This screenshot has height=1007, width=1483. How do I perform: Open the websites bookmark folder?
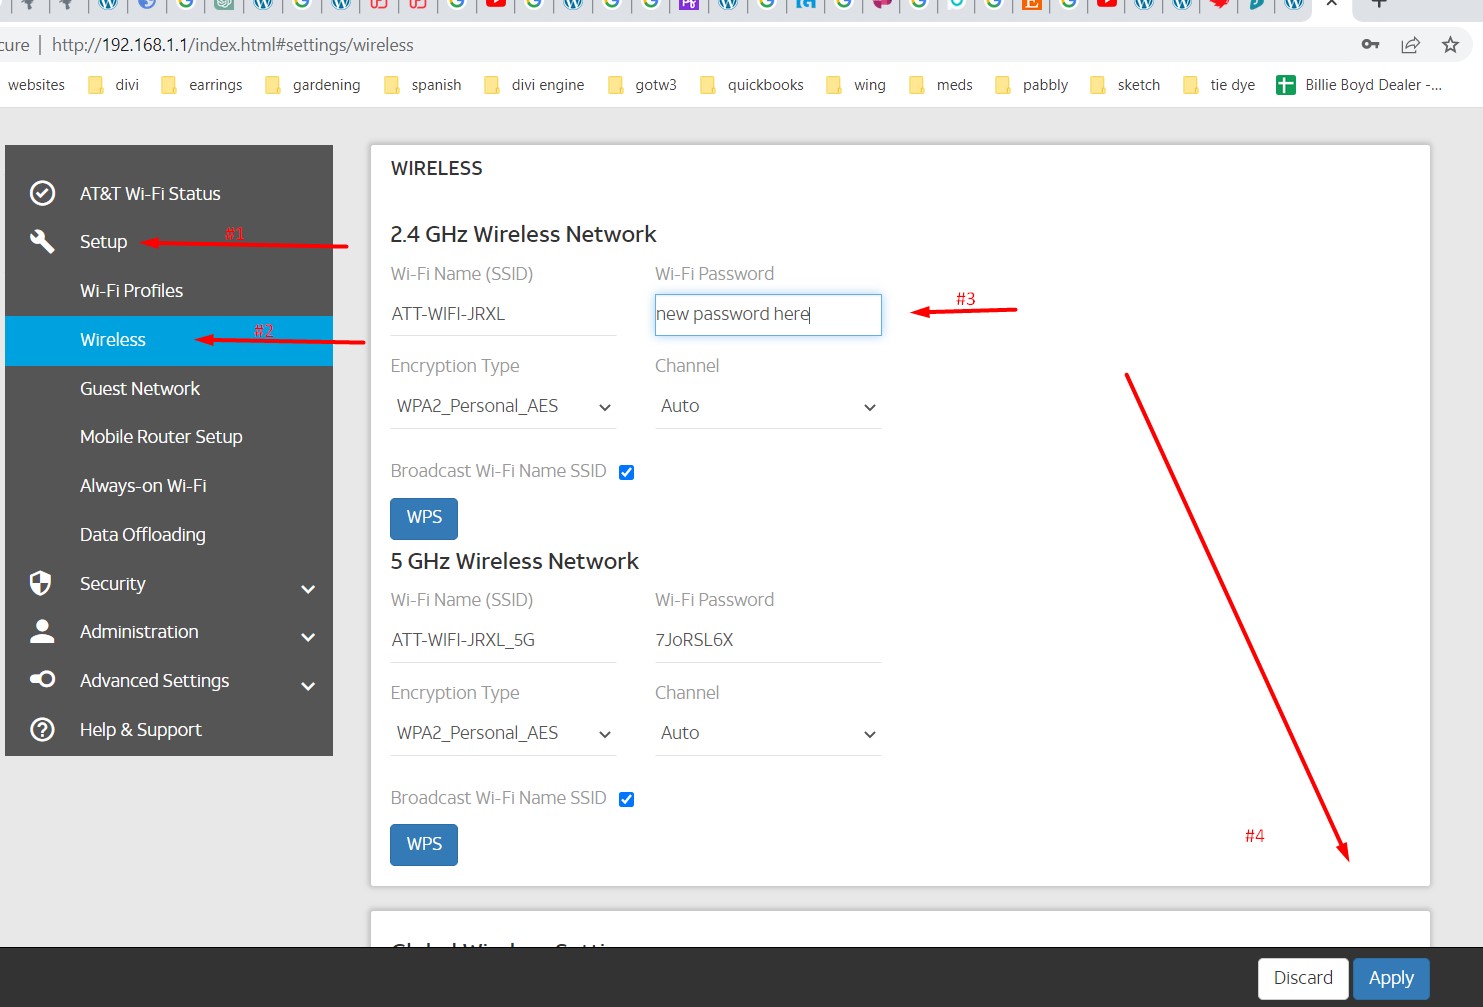click(x=36, y=85)
